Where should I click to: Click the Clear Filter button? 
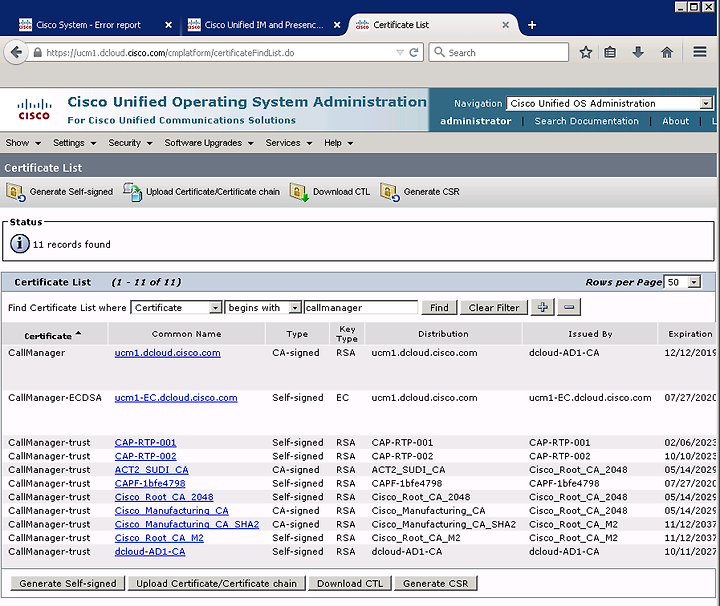[x=494, y=308]
